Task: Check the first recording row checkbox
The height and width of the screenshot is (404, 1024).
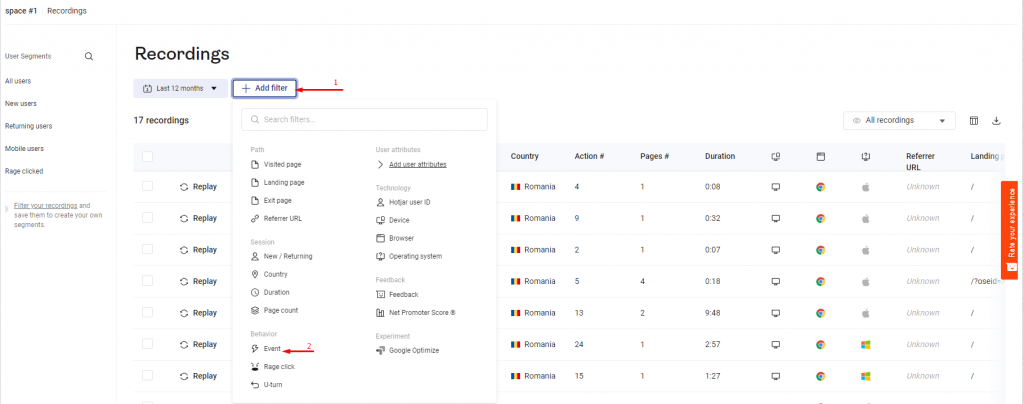Action: coord(148,187)
